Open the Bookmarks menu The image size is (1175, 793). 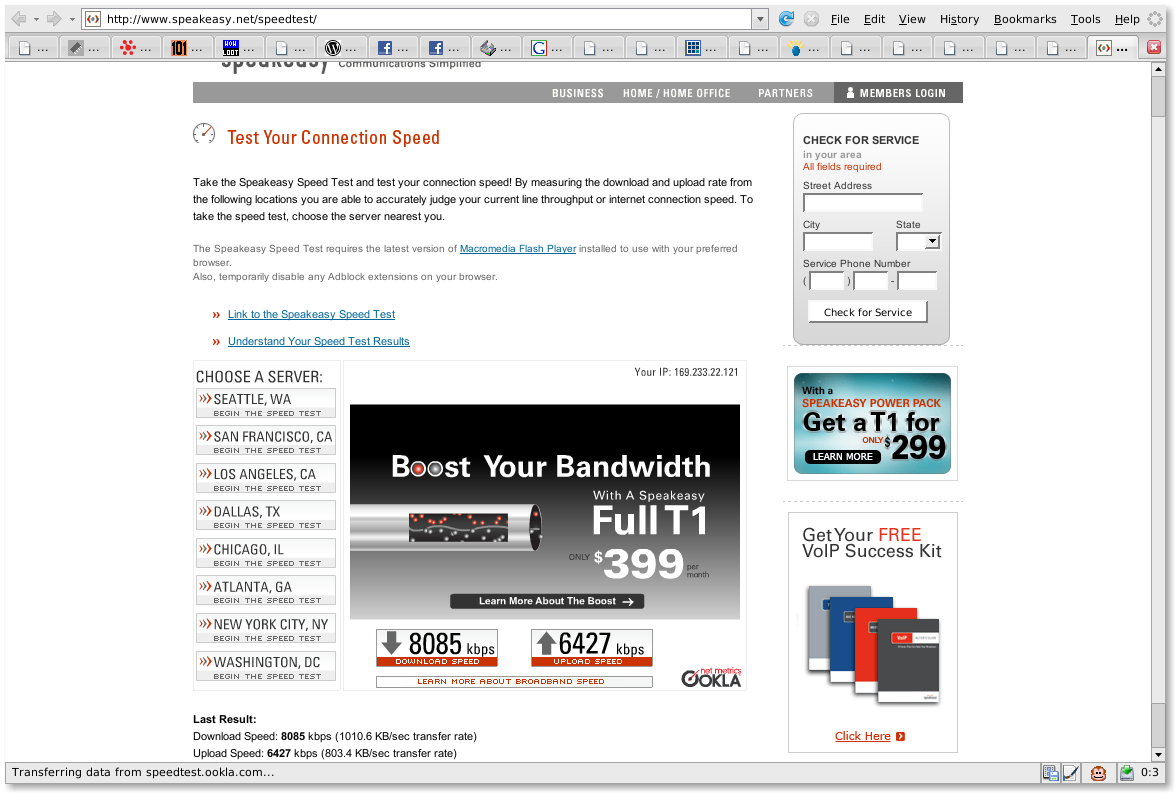[1025, 19]
